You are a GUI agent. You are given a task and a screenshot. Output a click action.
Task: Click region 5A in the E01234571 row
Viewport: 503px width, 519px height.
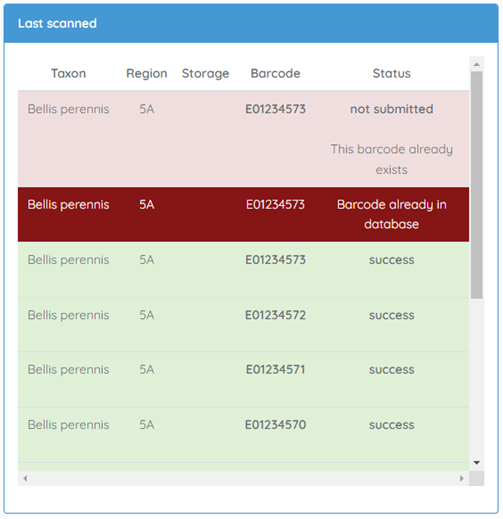pyautogui.click(x=147, y=370)
